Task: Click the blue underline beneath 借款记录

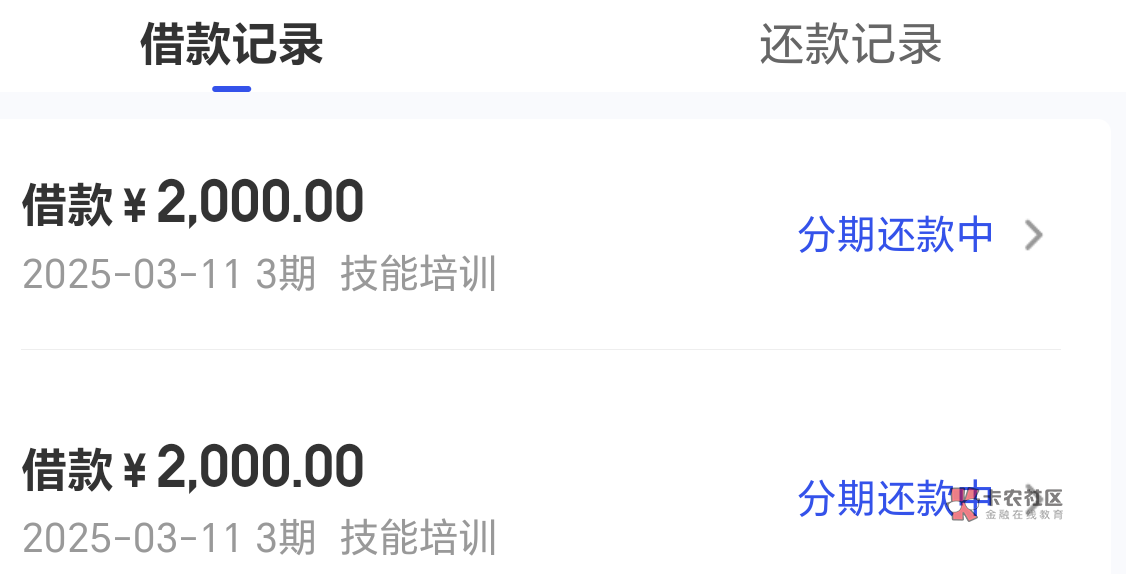Action: point(231,89)
